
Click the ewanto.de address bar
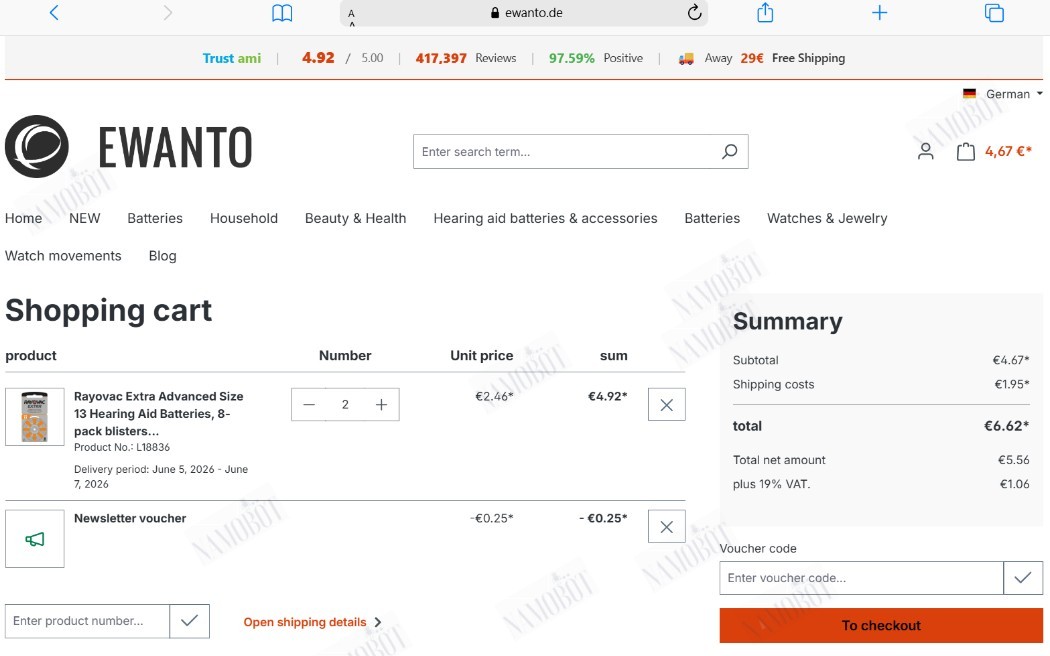pos(524,13)
